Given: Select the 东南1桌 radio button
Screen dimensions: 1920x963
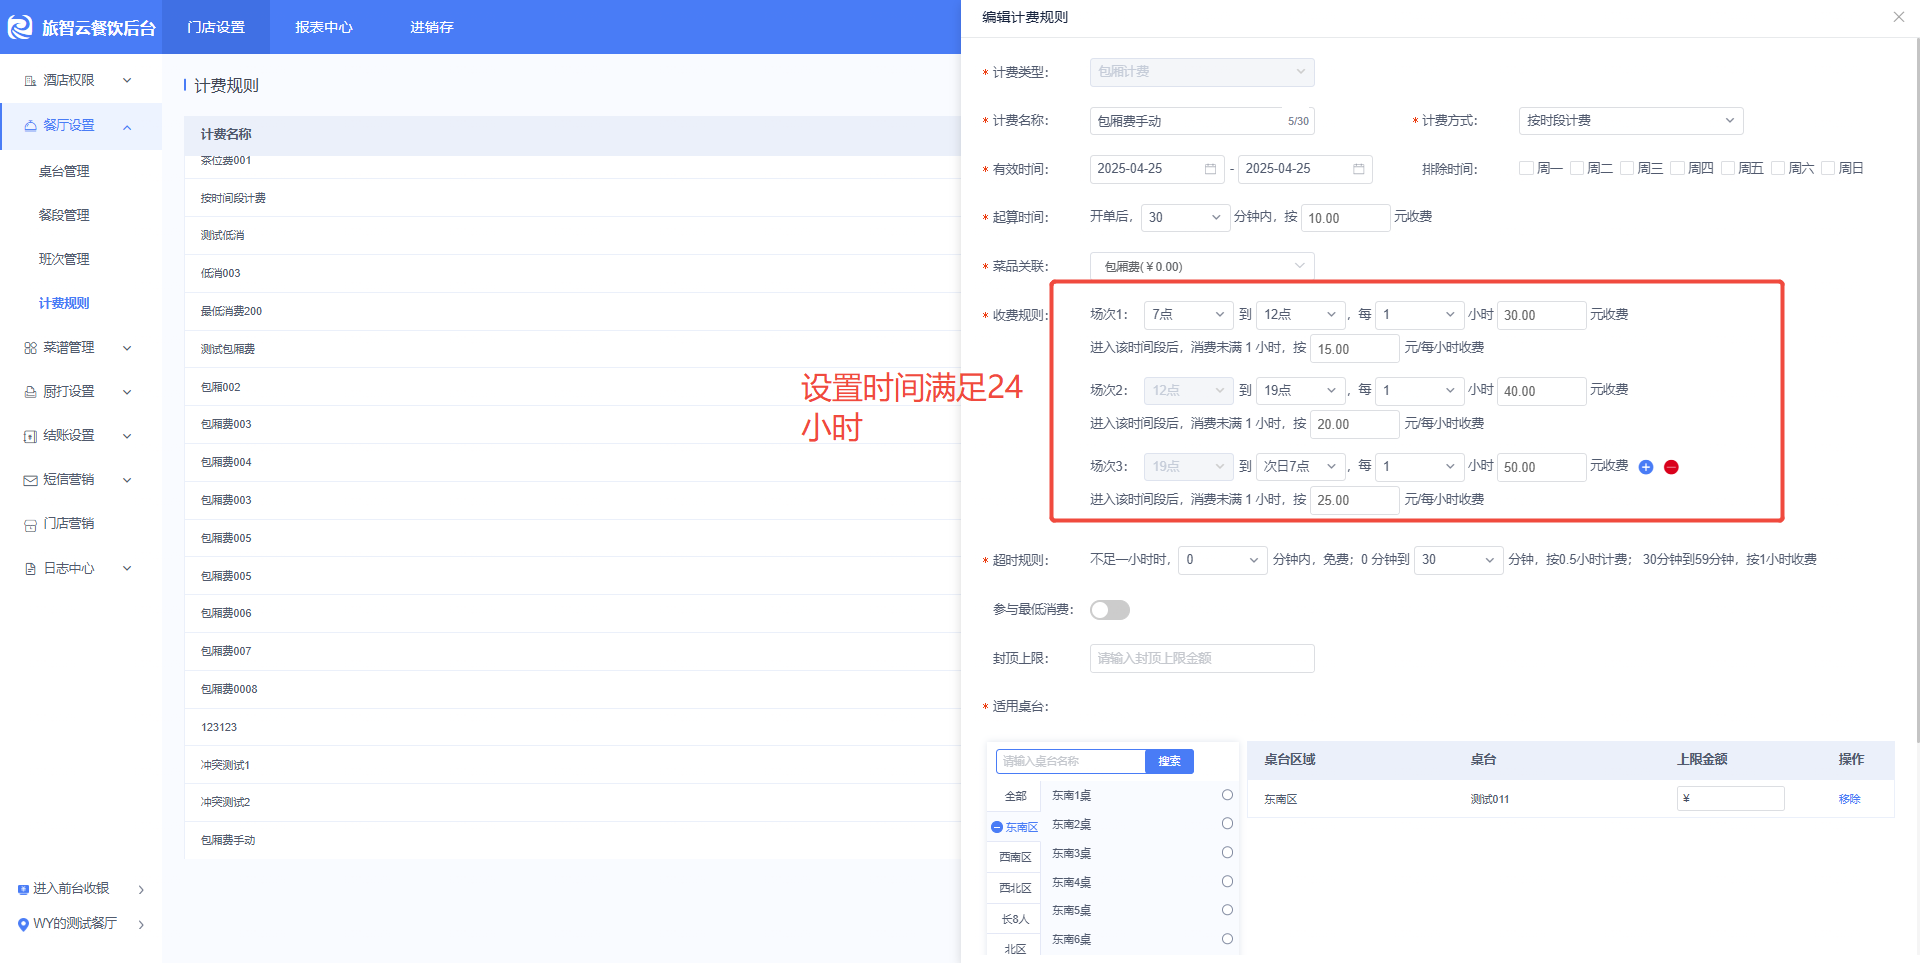Looking at the screenshot, I should 1227,795.
